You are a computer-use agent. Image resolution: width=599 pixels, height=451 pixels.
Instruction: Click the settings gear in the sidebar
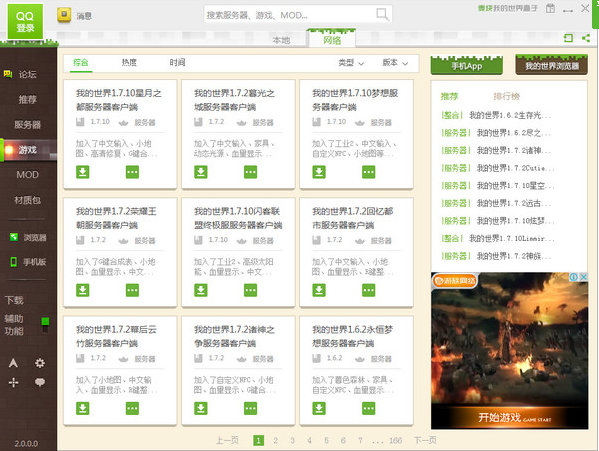[x=40, y=362]
